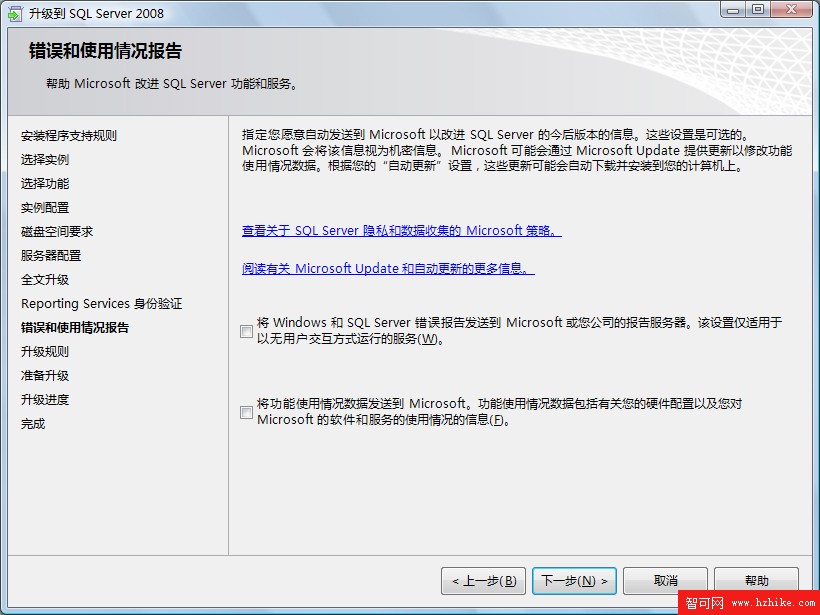This screenshot has height=615, width=820.
Task: Enable sending Windows and SQL Server error reports
Action: pos(246,331)
